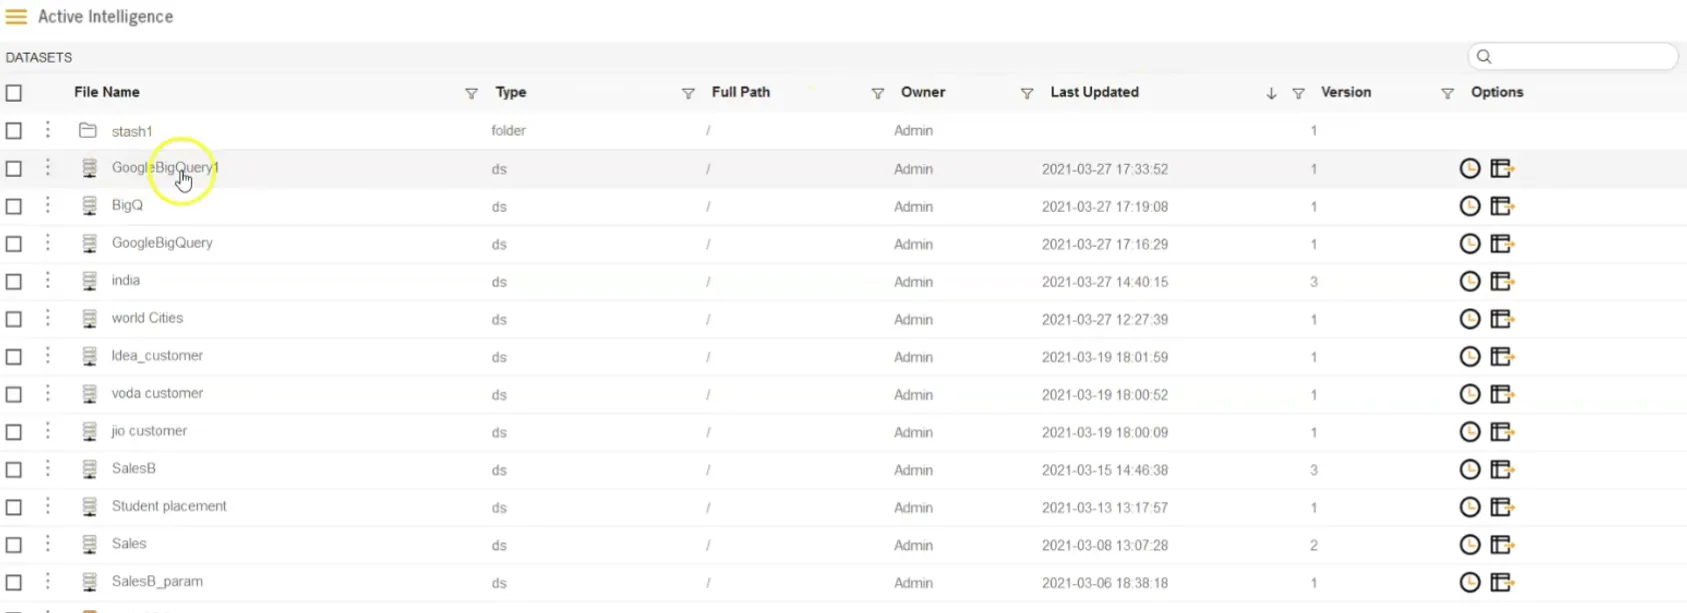Toggle the select-all checkbox in header

click(x=14, y=93)
